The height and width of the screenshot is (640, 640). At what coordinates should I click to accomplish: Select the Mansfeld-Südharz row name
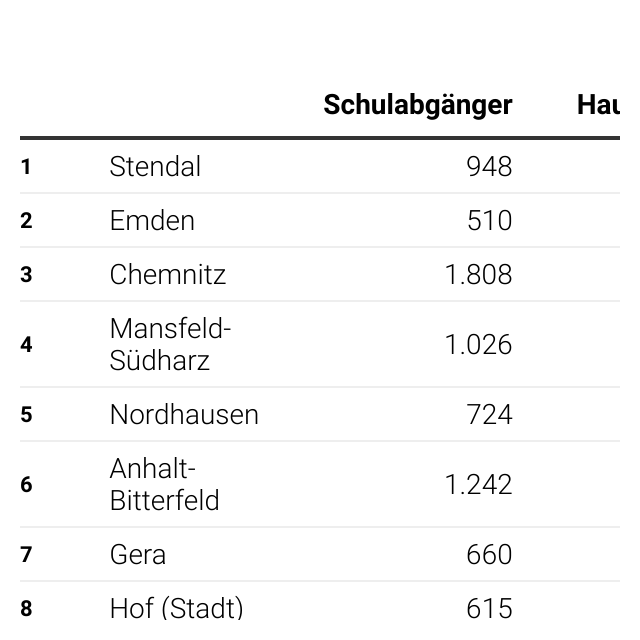tap(171, 344)
